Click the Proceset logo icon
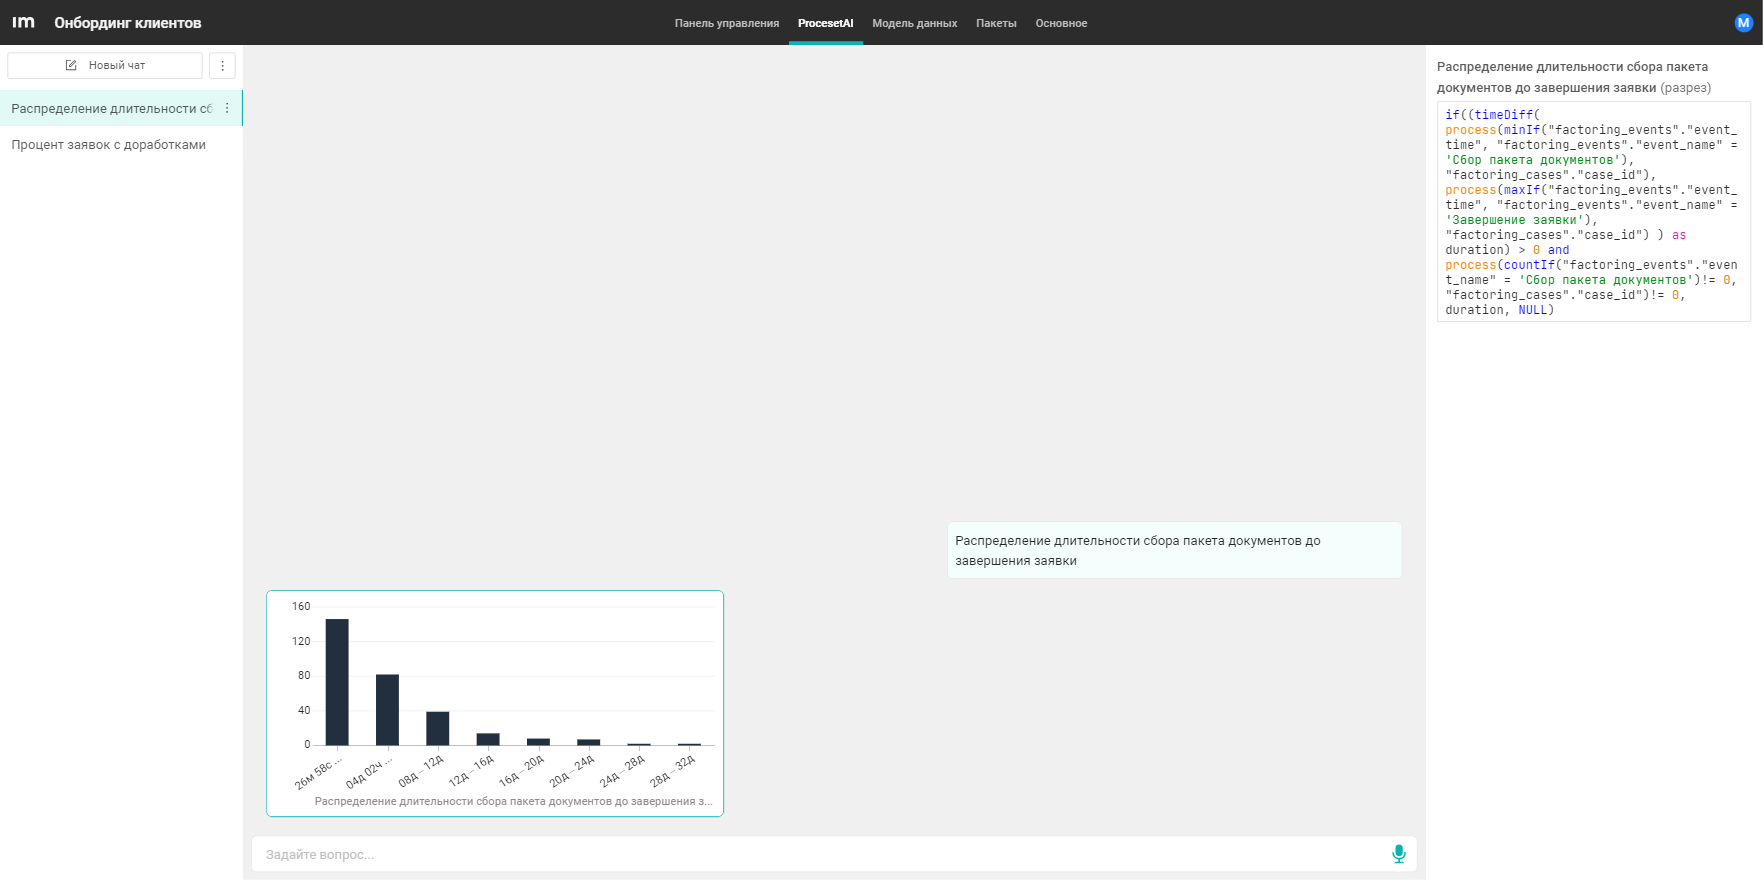Image resolution: width=1763 pixels, height=880 pixels. click(23, 22)
